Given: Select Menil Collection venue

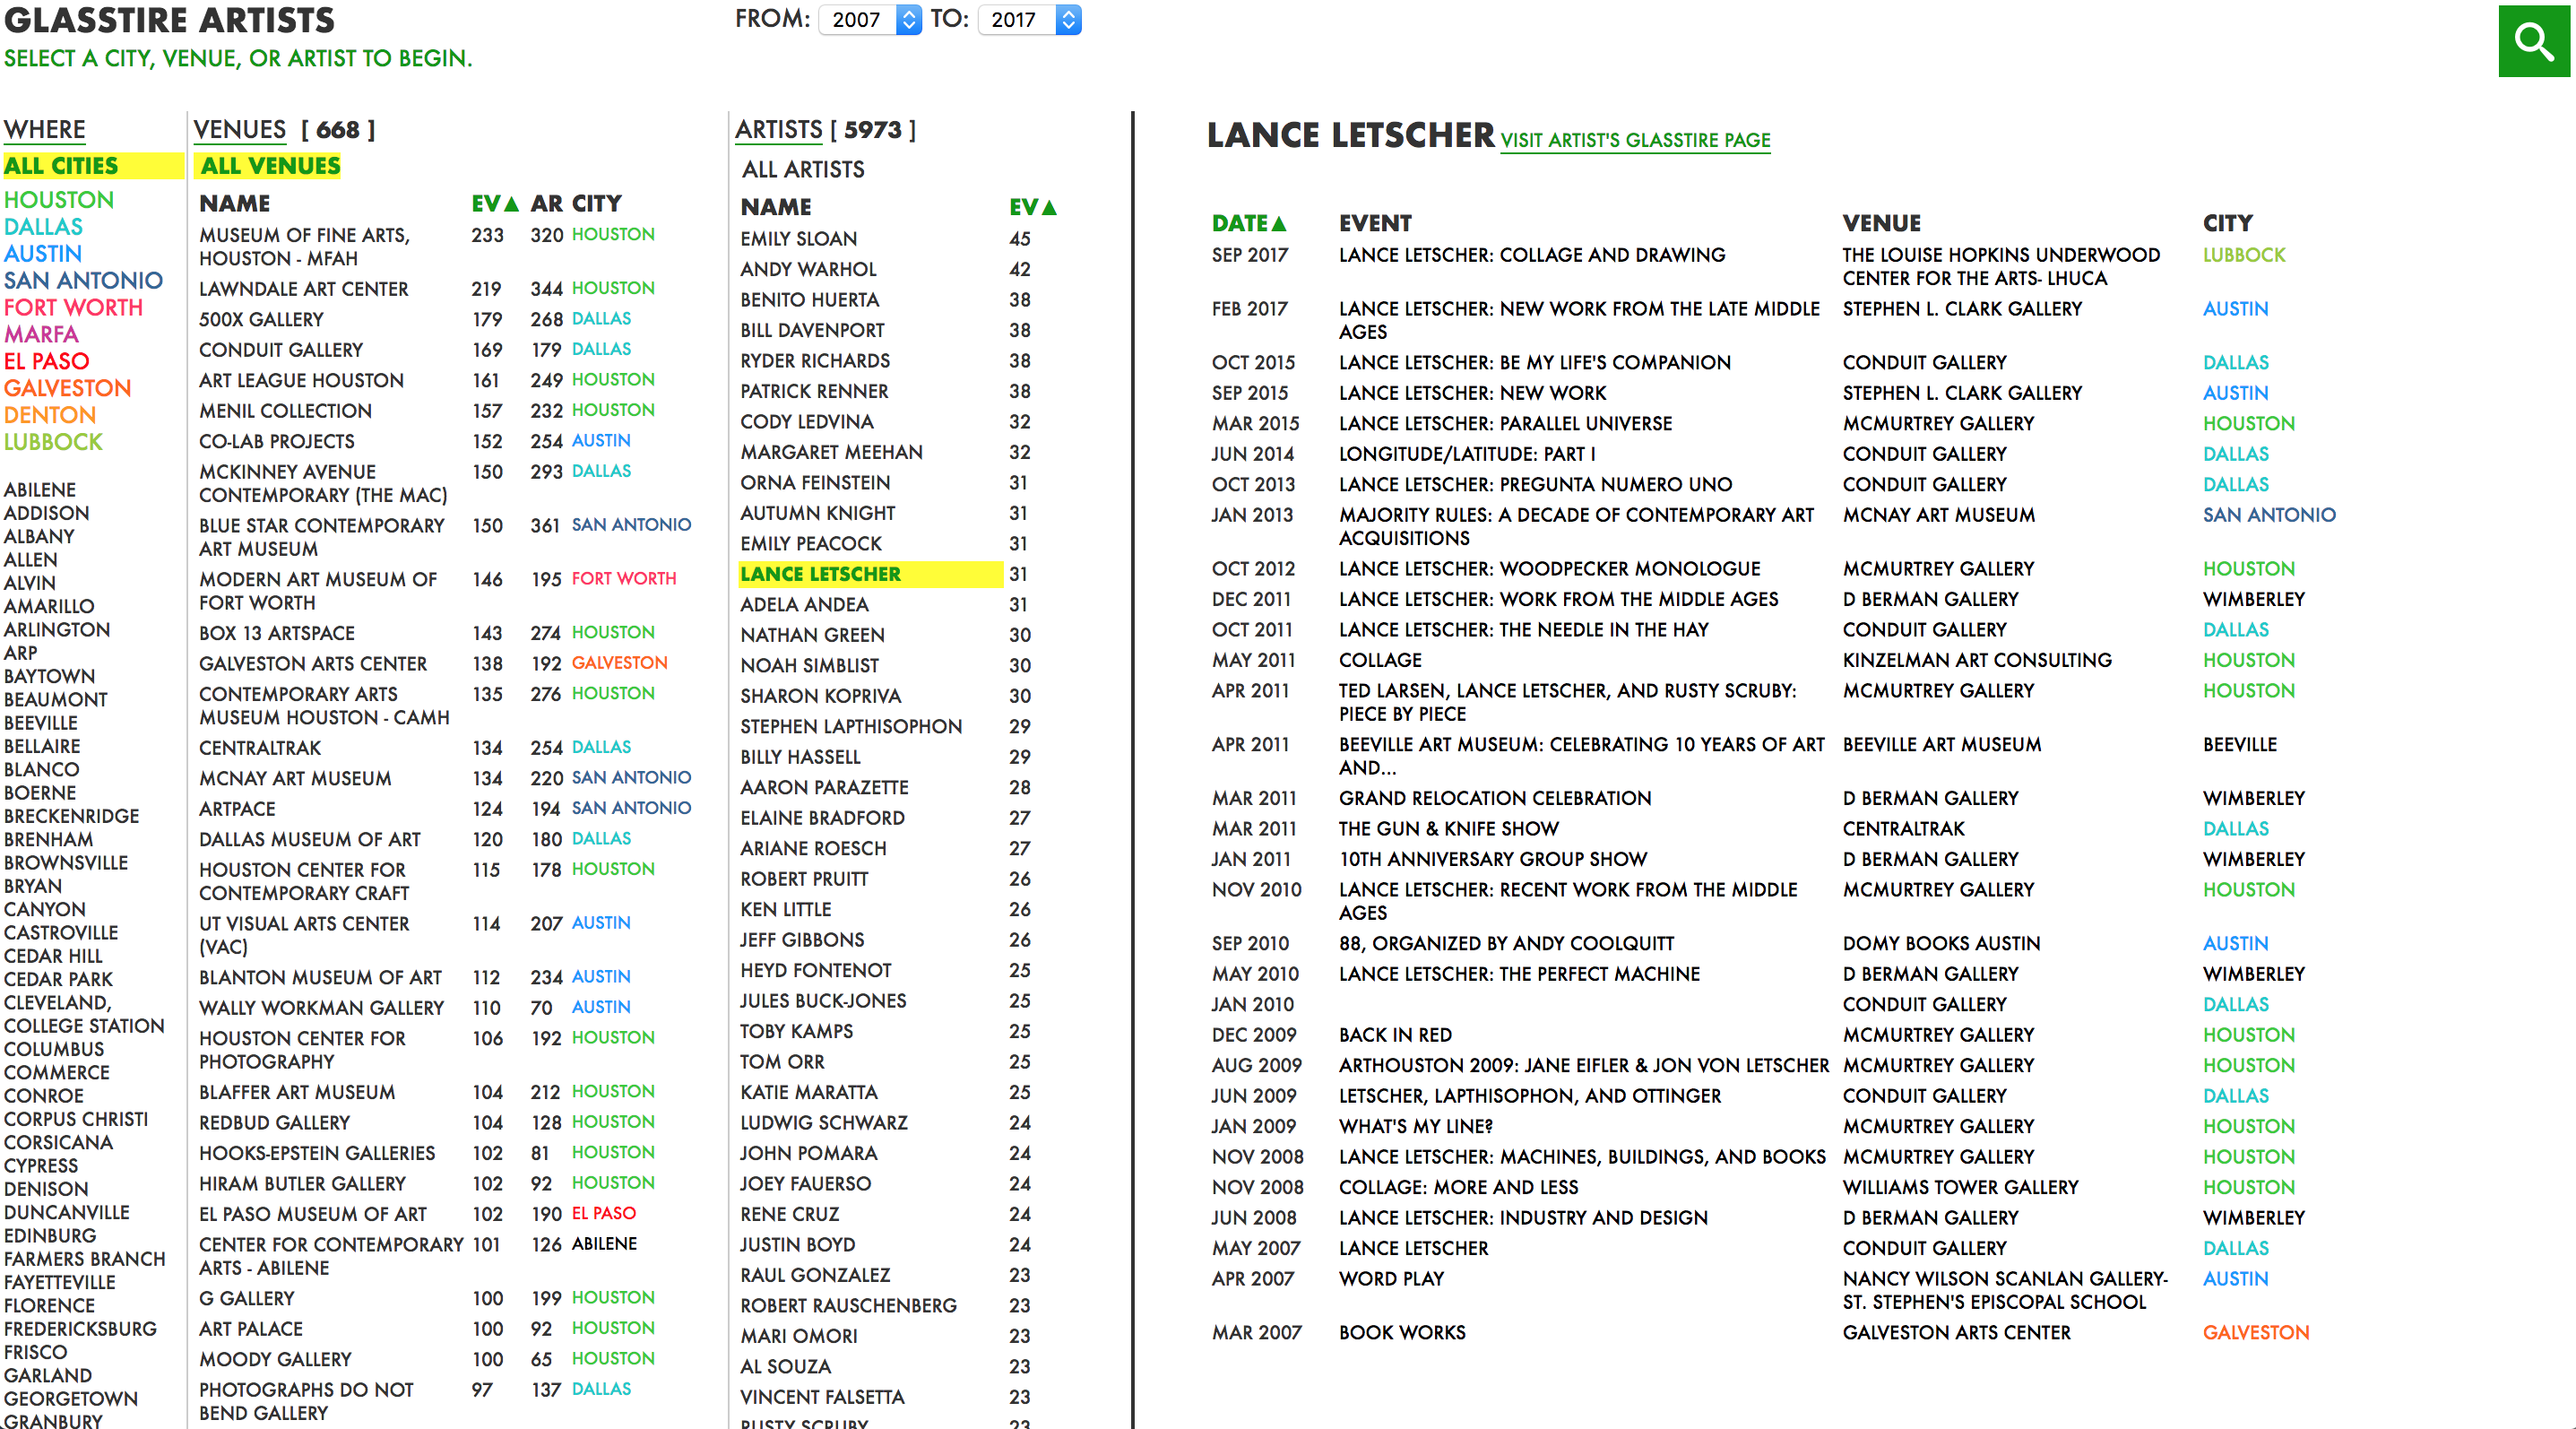Looking at the screenshot, I should click(x=285, y=412).
